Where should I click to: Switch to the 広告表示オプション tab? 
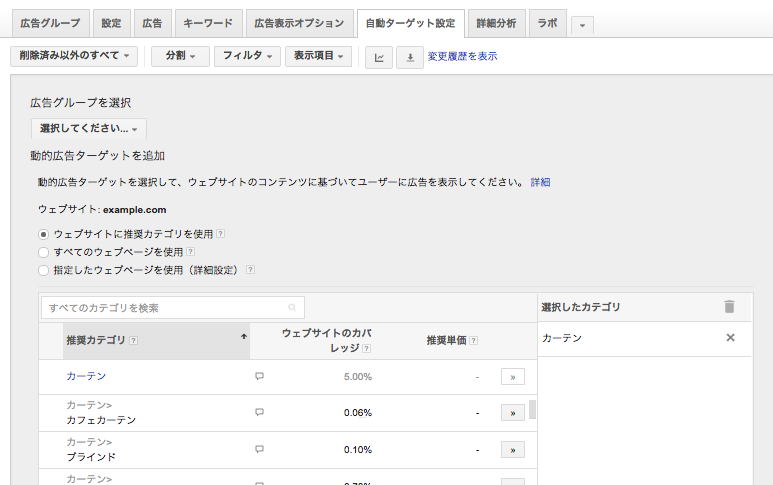coord(299,23)
